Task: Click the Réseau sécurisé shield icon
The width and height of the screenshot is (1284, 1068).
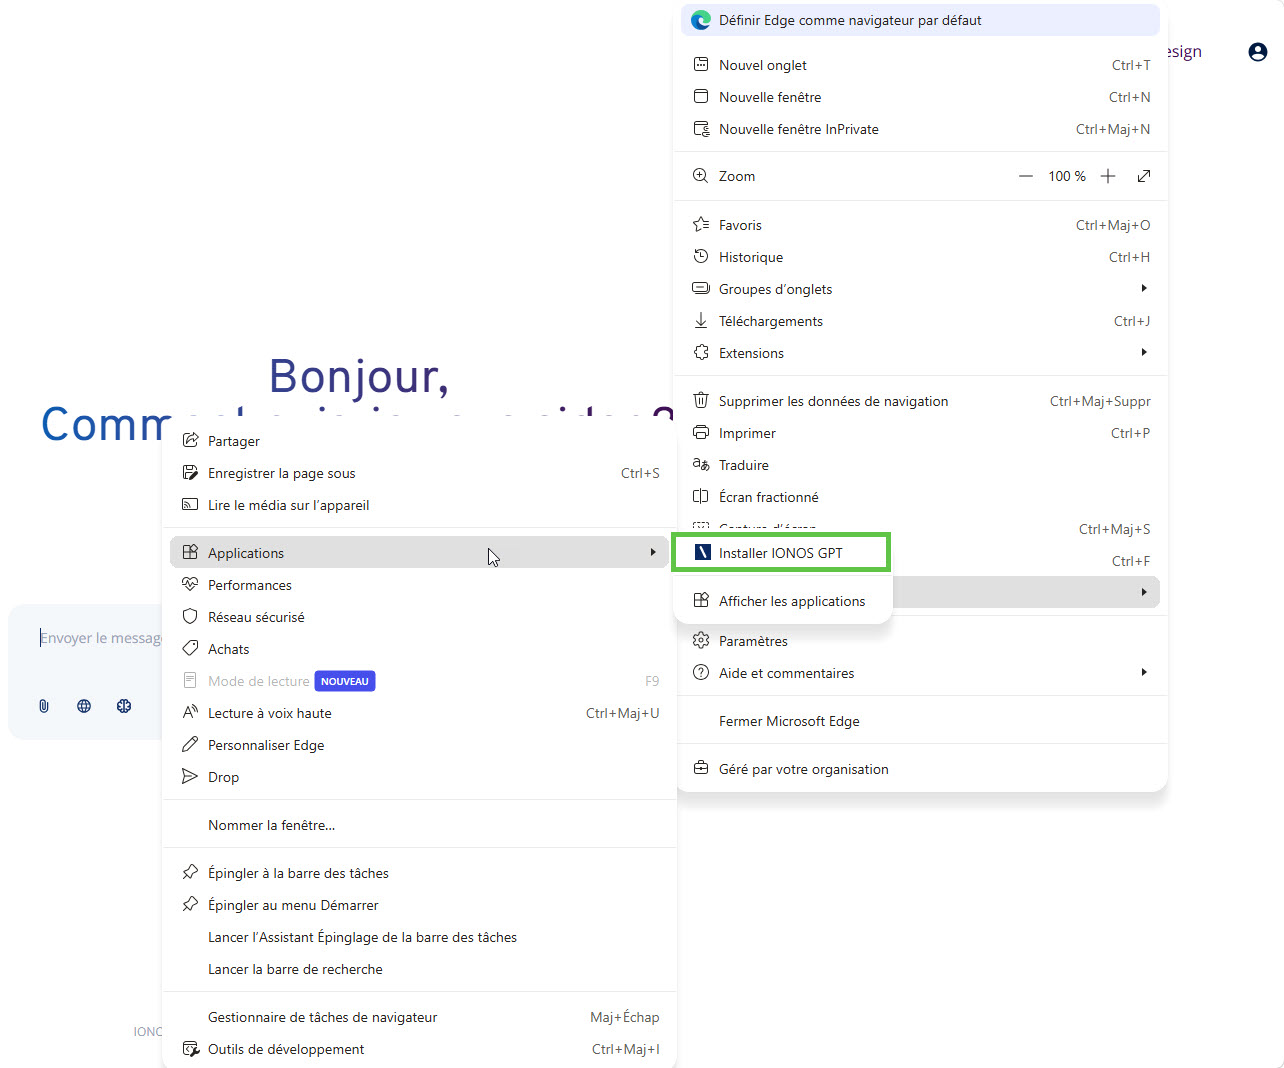Action: click(190, 617)
